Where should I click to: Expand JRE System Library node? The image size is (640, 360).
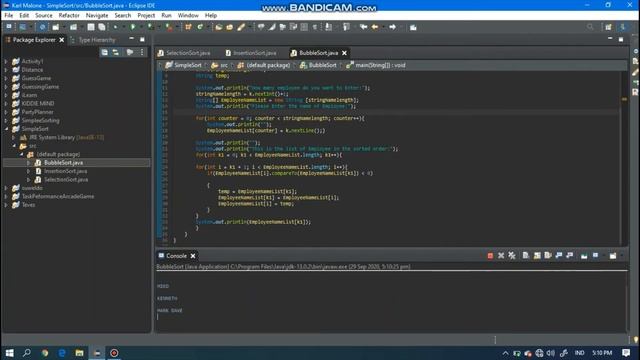[x=13, y=137]
